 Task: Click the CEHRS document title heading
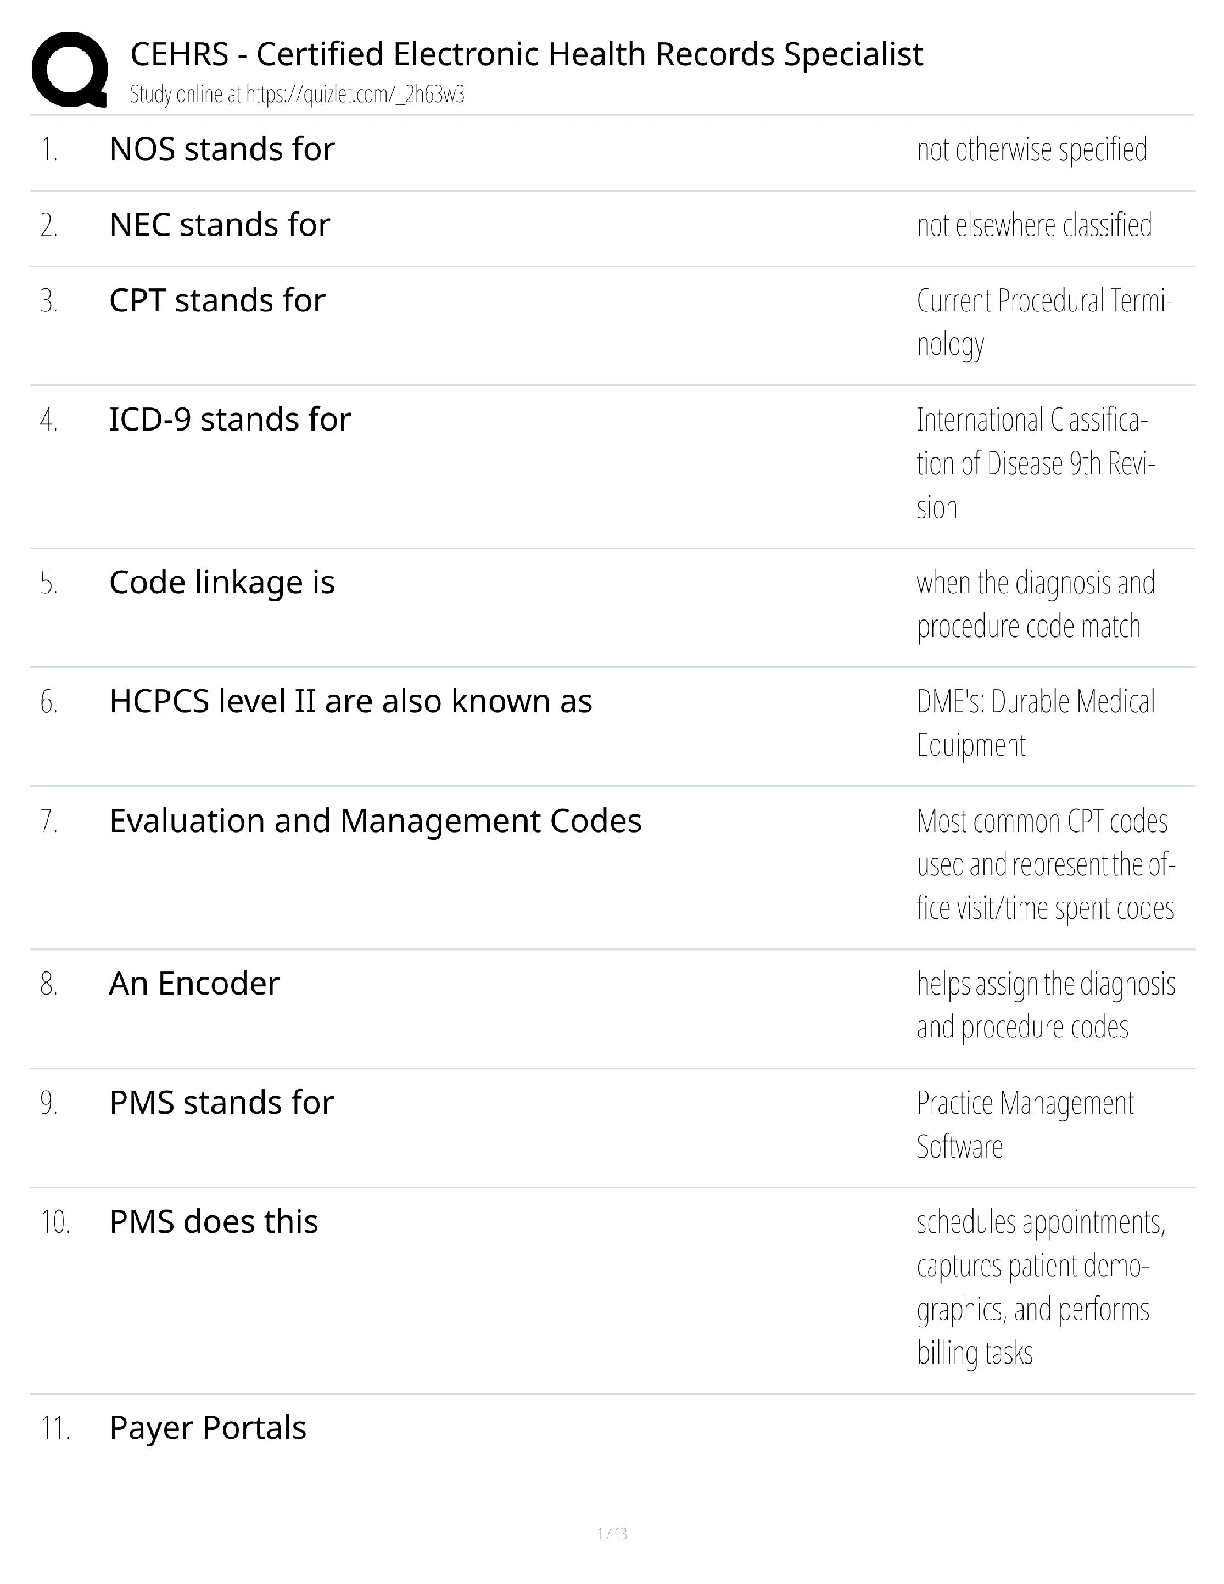click(526, 54)
